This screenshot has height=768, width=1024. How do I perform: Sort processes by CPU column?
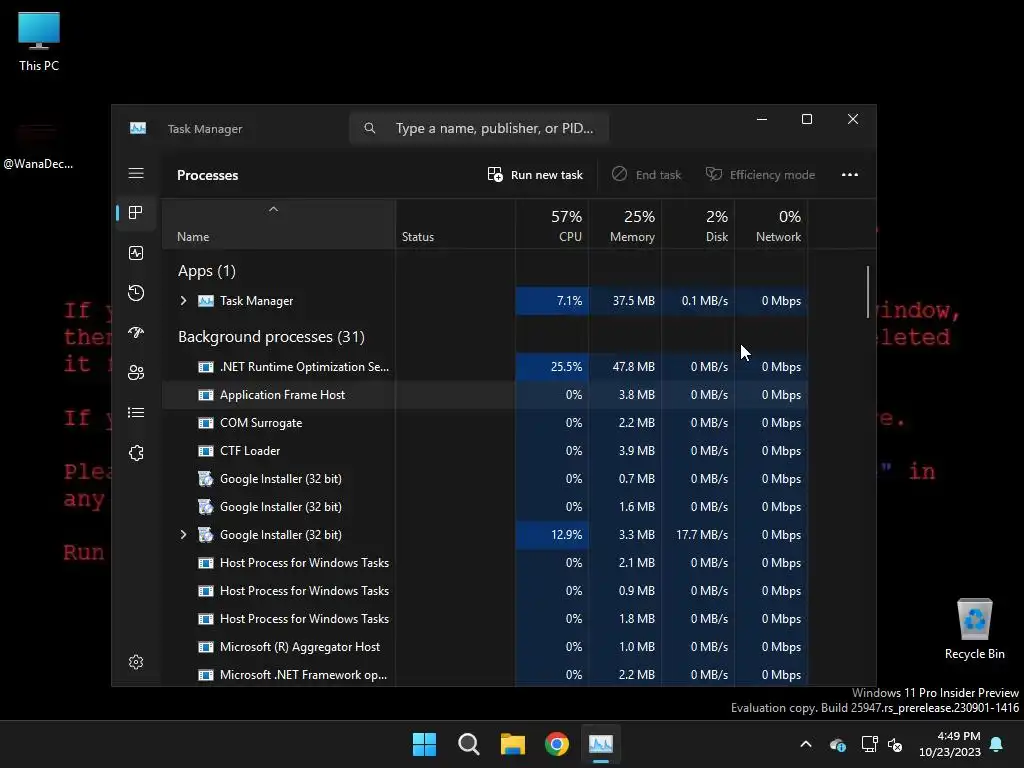[x=552, y=225]
